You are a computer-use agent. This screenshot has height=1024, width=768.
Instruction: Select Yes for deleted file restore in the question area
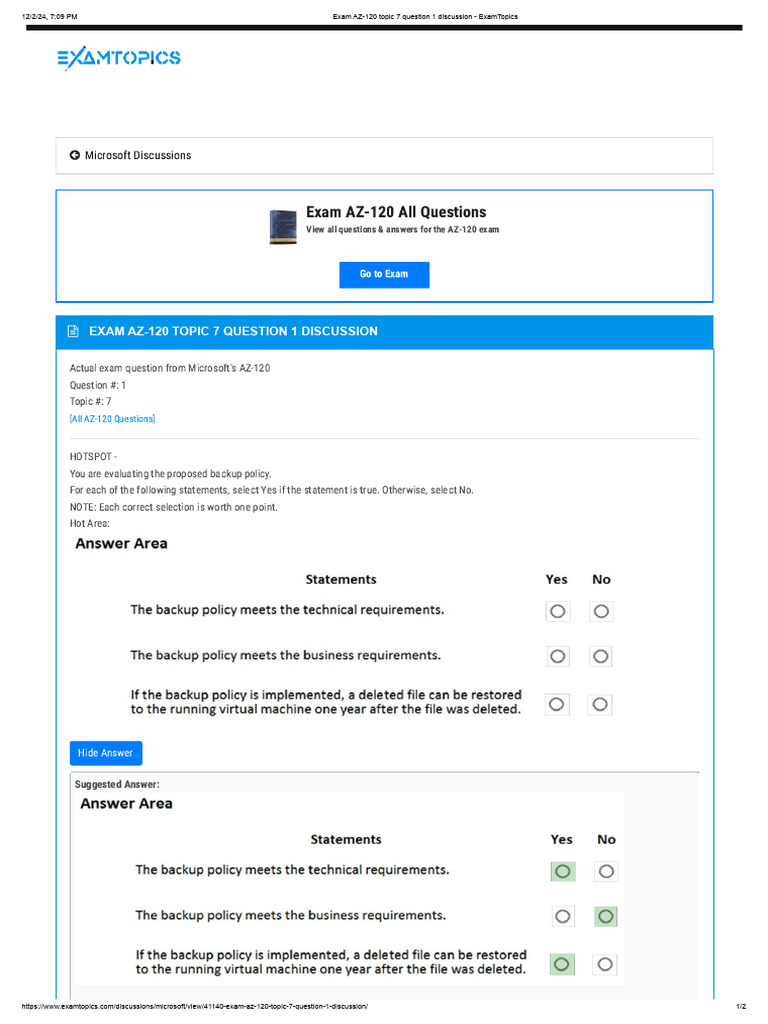(x=556, y=704)
